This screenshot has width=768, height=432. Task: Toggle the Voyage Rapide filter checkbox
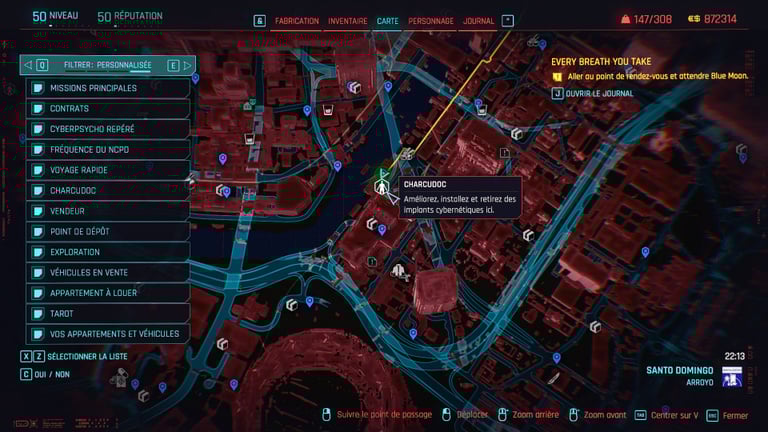38,170
